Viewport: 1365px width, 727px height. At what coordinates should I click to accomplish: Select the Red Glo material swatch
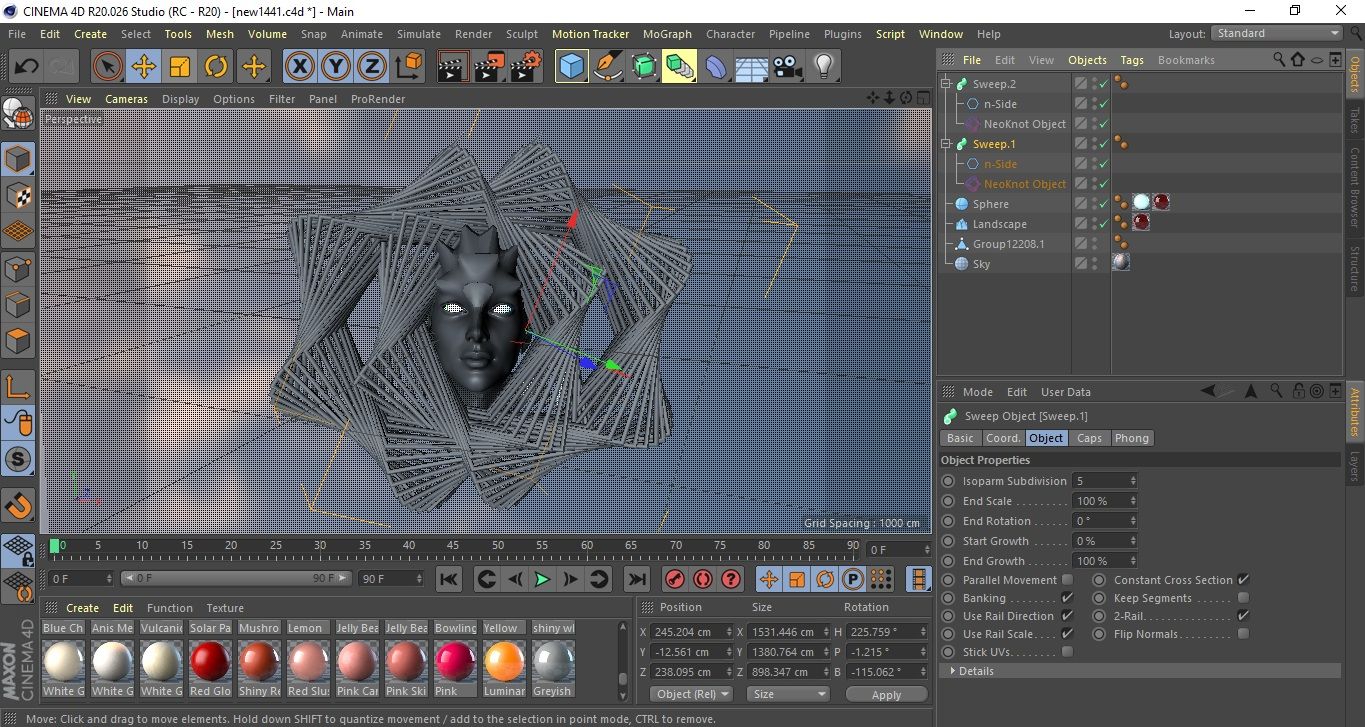[210, 661]
